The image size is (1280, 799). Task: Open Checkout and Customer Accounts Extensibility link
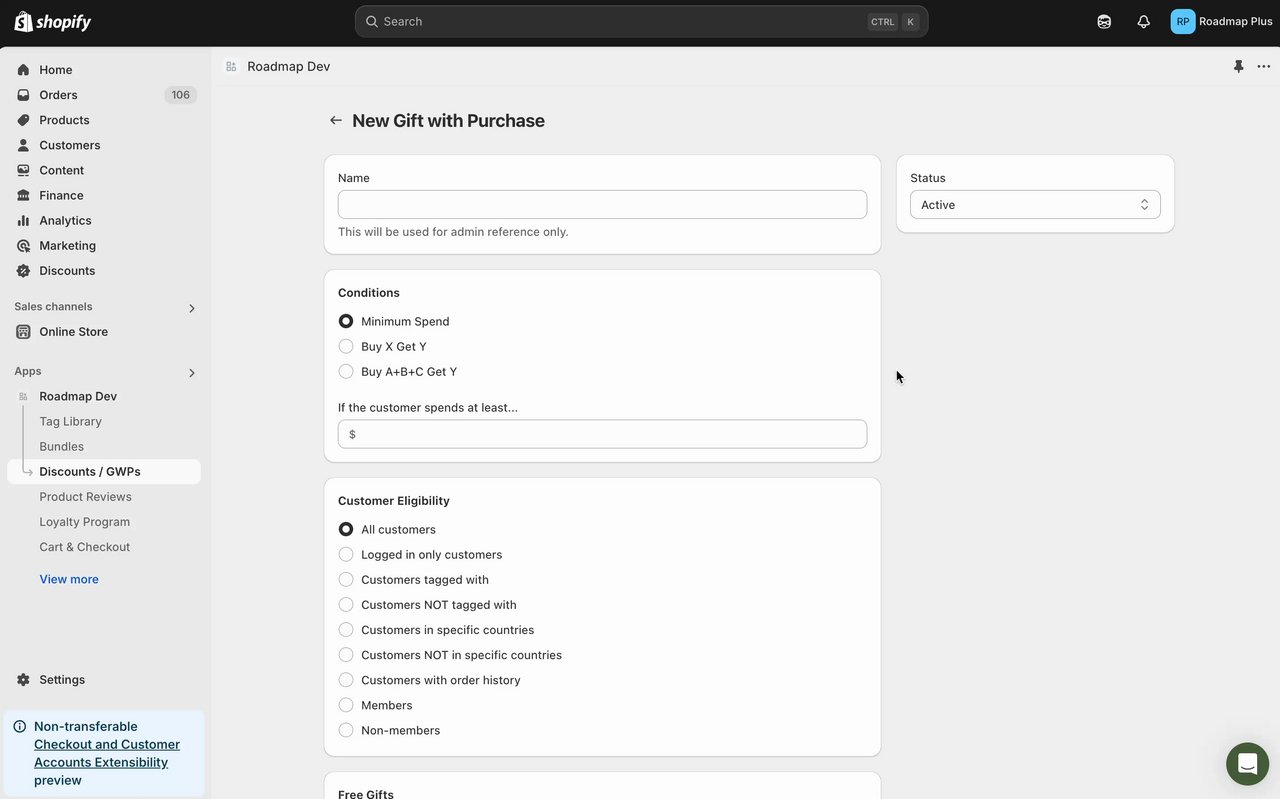tap(106, 753)
